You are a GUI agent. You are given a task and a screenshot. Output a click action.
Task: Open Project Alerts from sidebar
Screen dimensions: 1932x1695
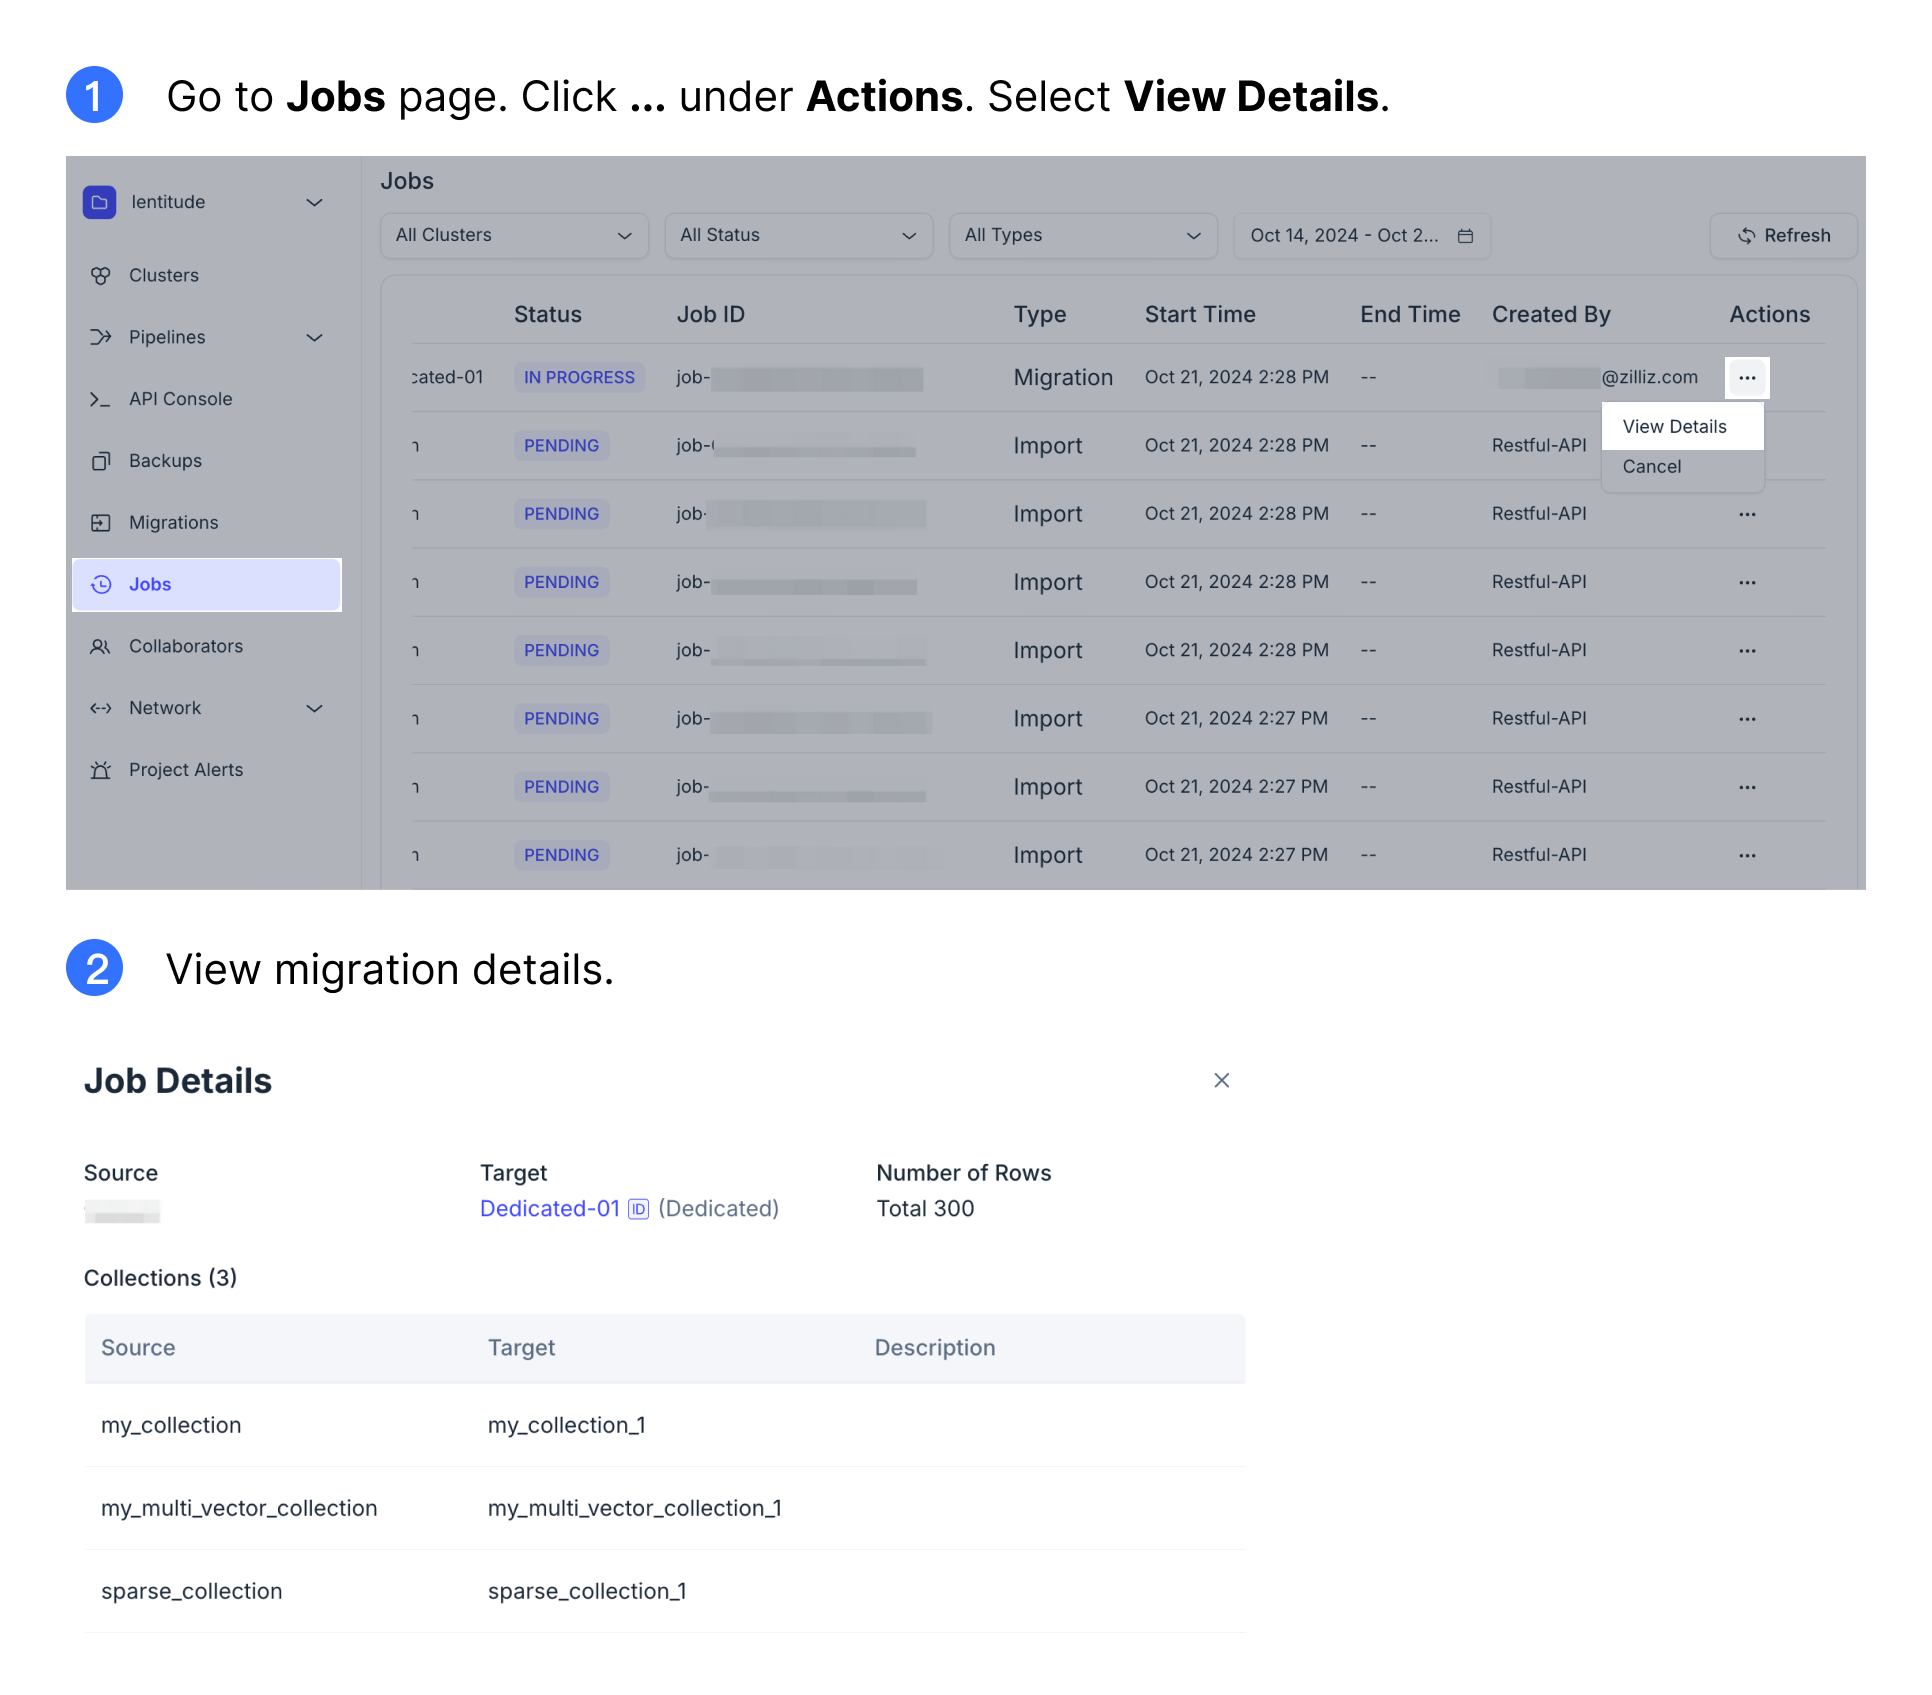point(185,770)
